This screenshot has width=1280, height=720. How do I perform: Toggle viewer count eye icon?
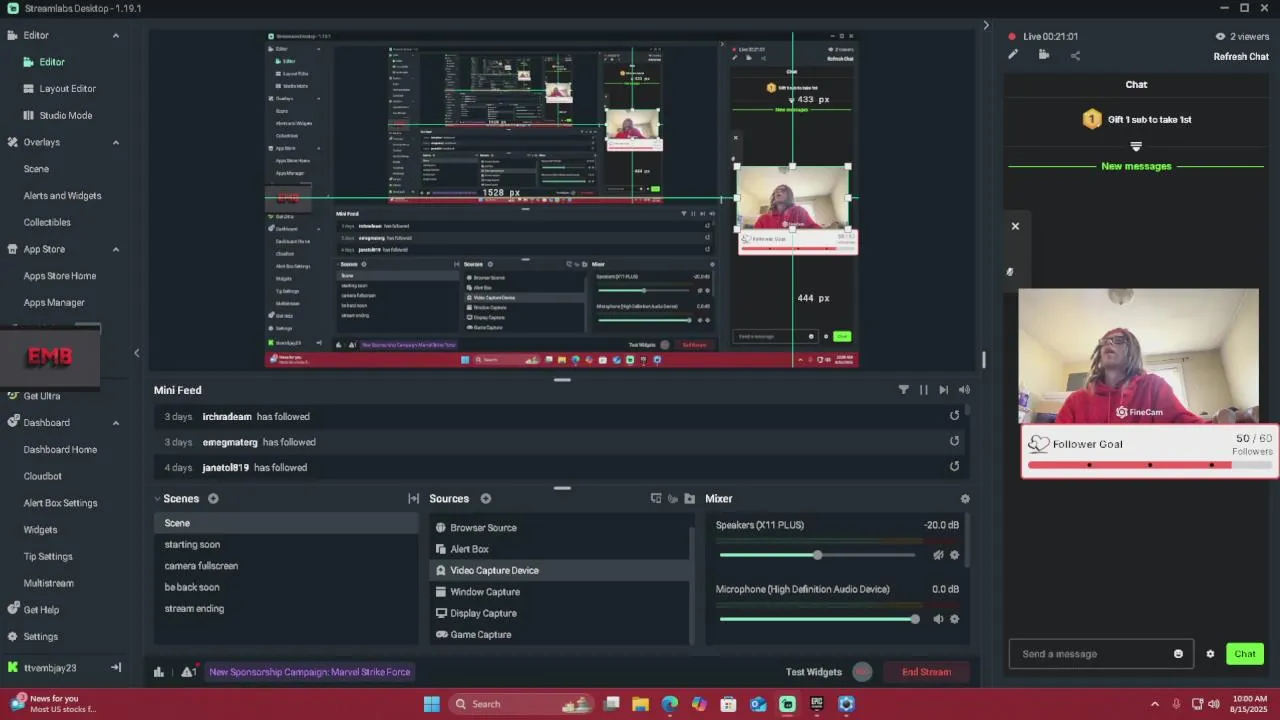[1220, 37]
